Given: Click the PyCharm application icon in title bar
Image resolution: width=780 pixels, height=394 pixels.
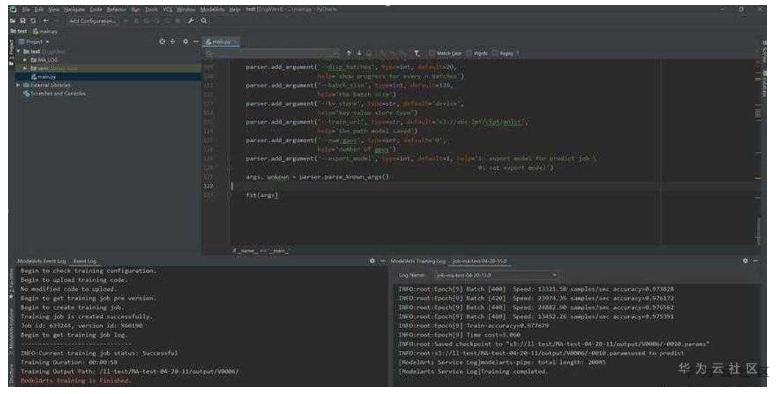Looking at the screenshot, I should [x=13, y=9].
